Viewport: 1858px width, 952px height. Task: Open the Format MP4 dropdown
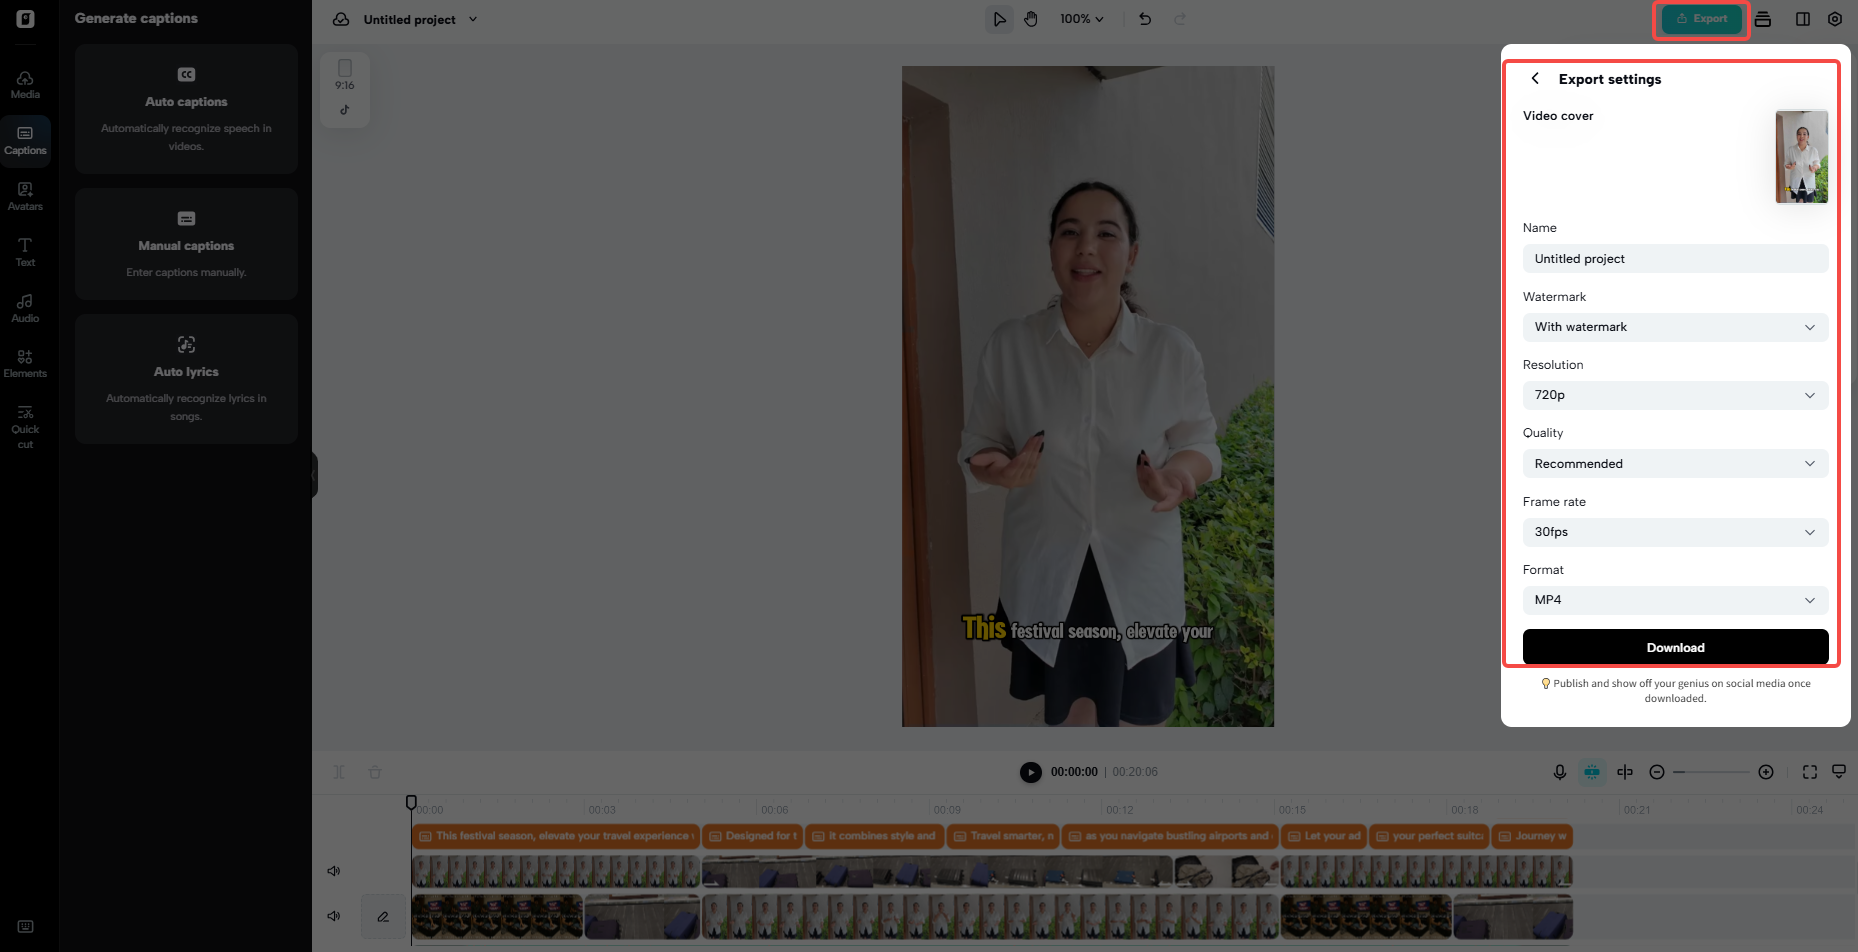[1675, 600]
